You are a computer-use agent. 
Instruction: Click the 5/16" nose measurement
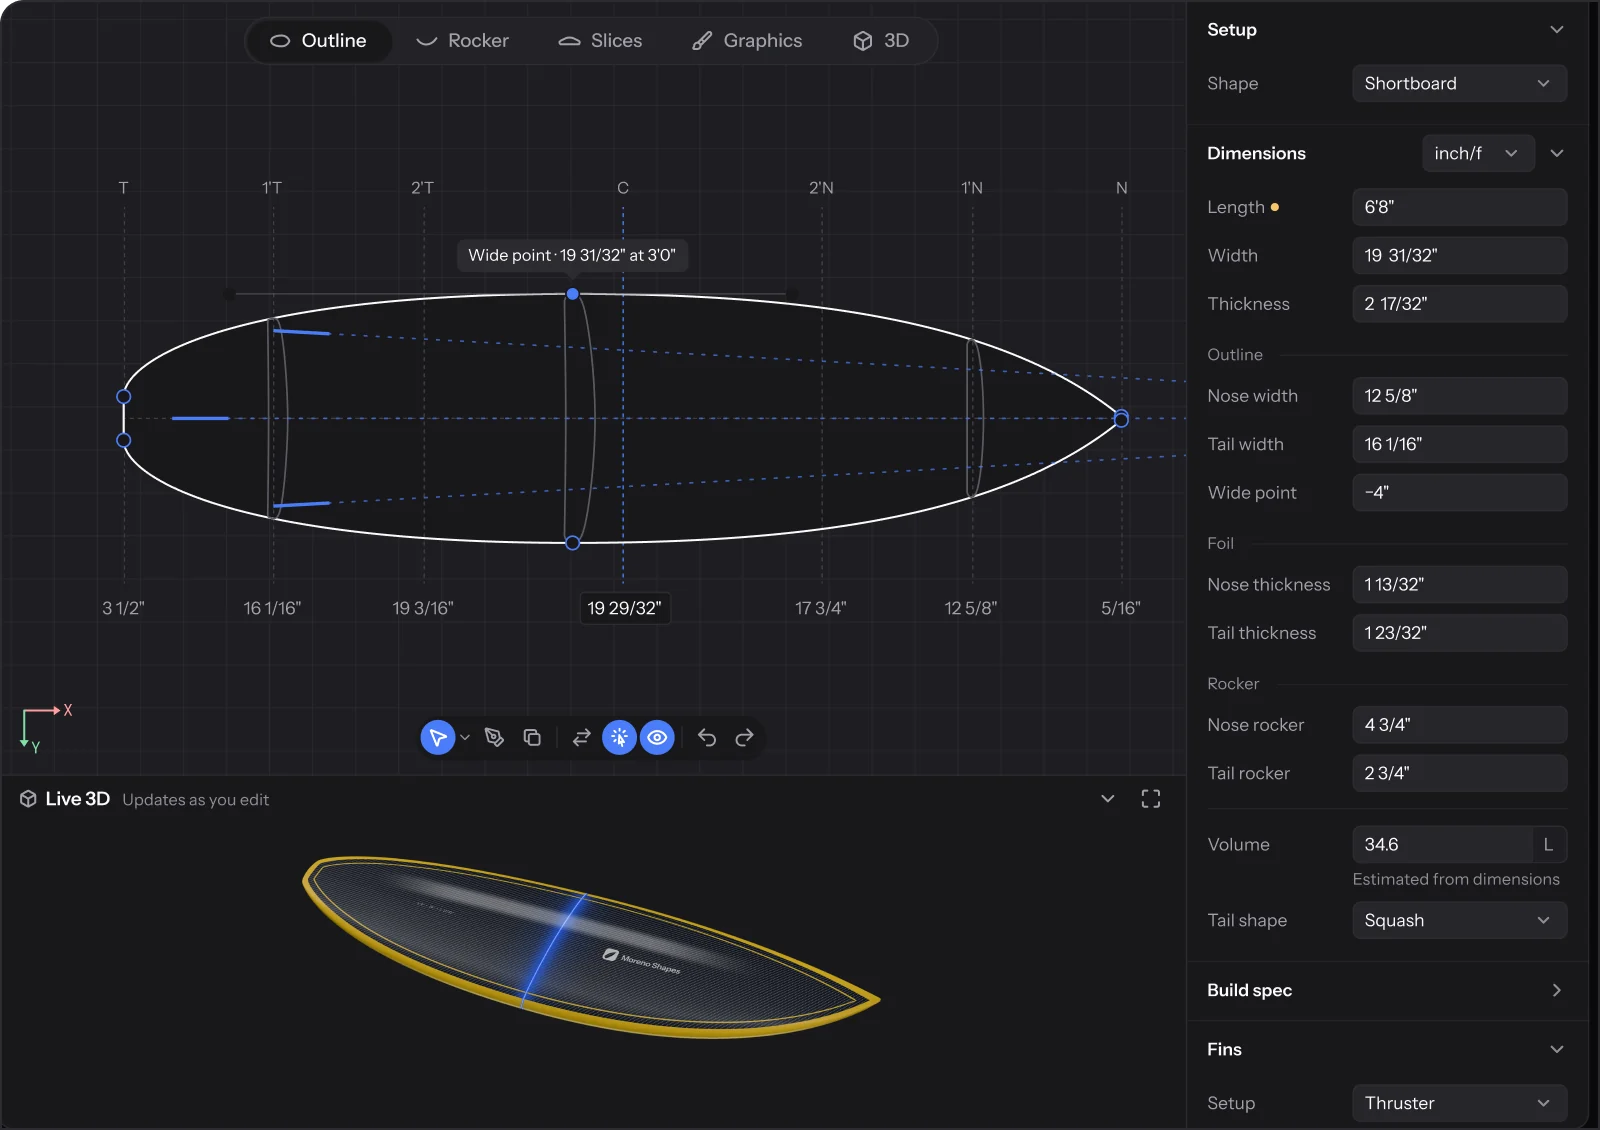1121,608
